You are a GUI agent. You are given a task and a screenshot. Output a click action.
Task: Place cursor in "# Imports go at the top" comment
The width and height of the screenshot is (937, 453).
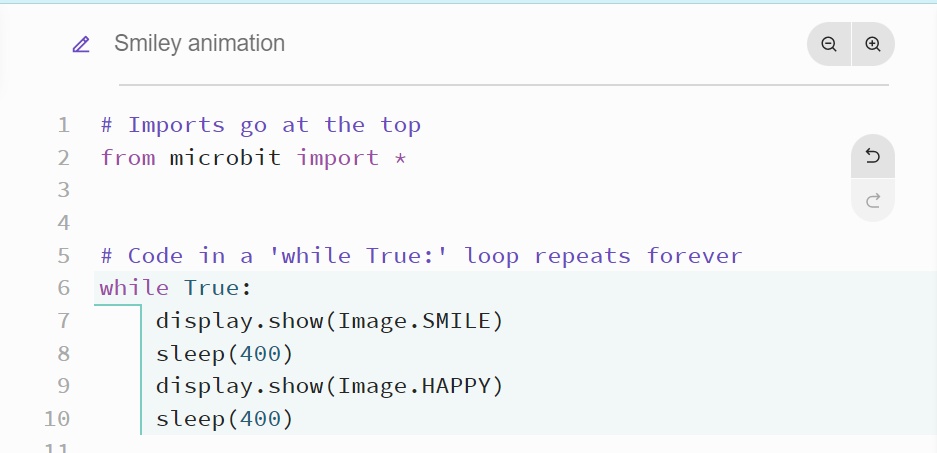point(260,125)
